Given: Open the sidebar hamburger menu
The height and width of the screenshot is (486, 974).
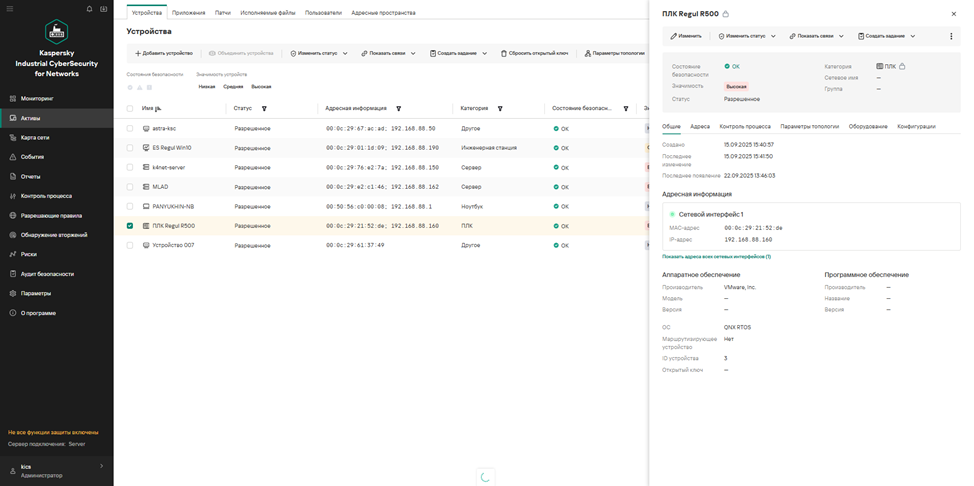Looking at the screenshot, I should (9, 9).
